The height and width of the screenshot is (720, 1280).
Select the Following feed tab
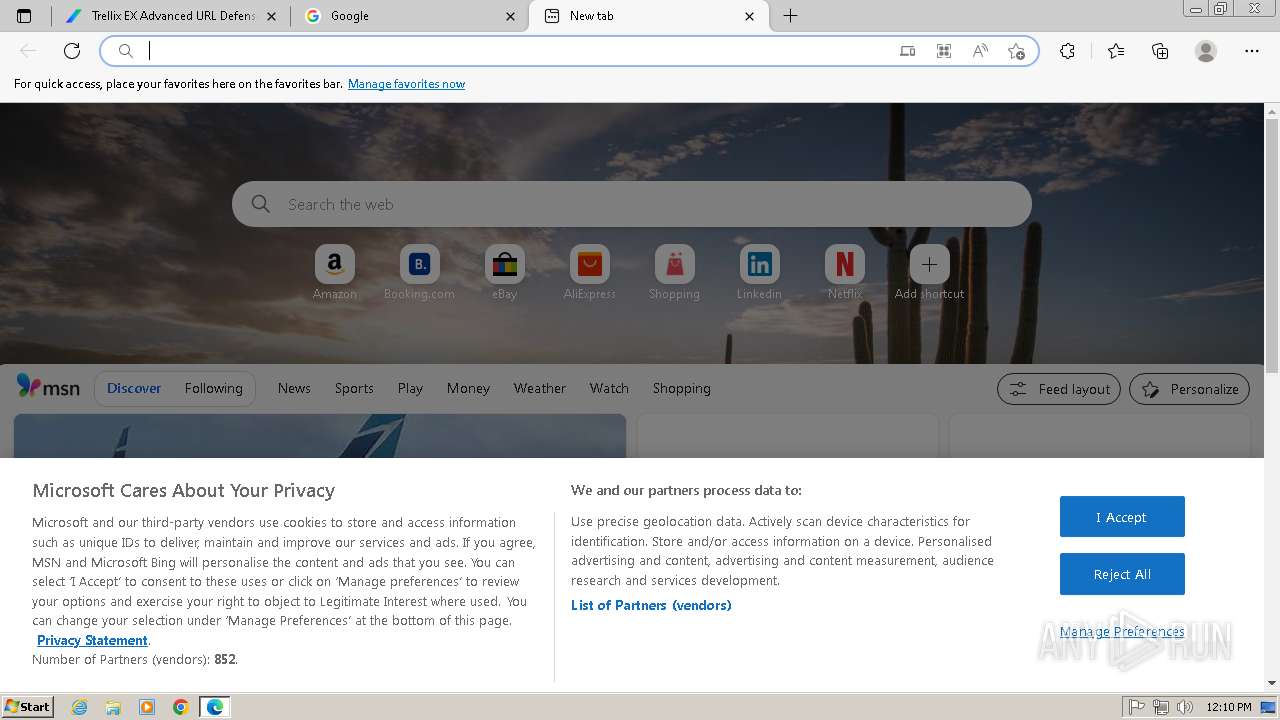coord(213,388)
